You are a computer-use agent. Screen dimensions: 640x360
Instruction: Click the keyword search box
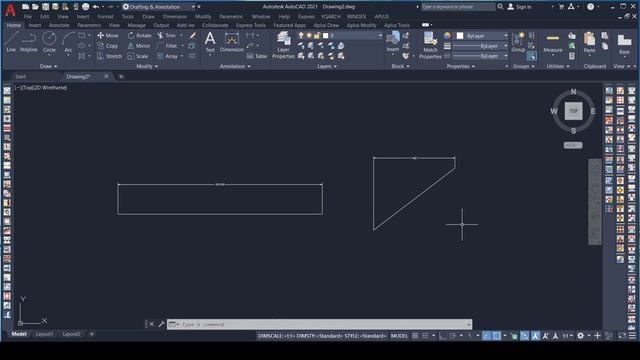pyautogui.click(x=458, y=7)
